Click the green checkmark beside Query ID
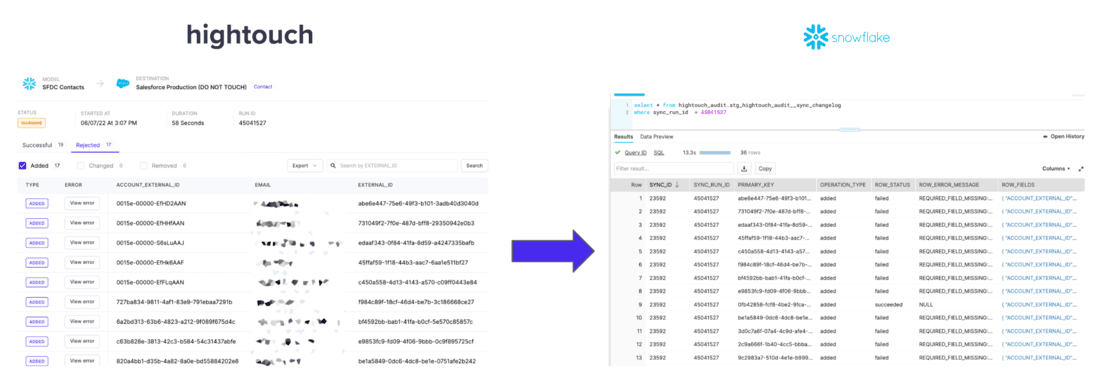The image size is (1120, 385). 618,152
